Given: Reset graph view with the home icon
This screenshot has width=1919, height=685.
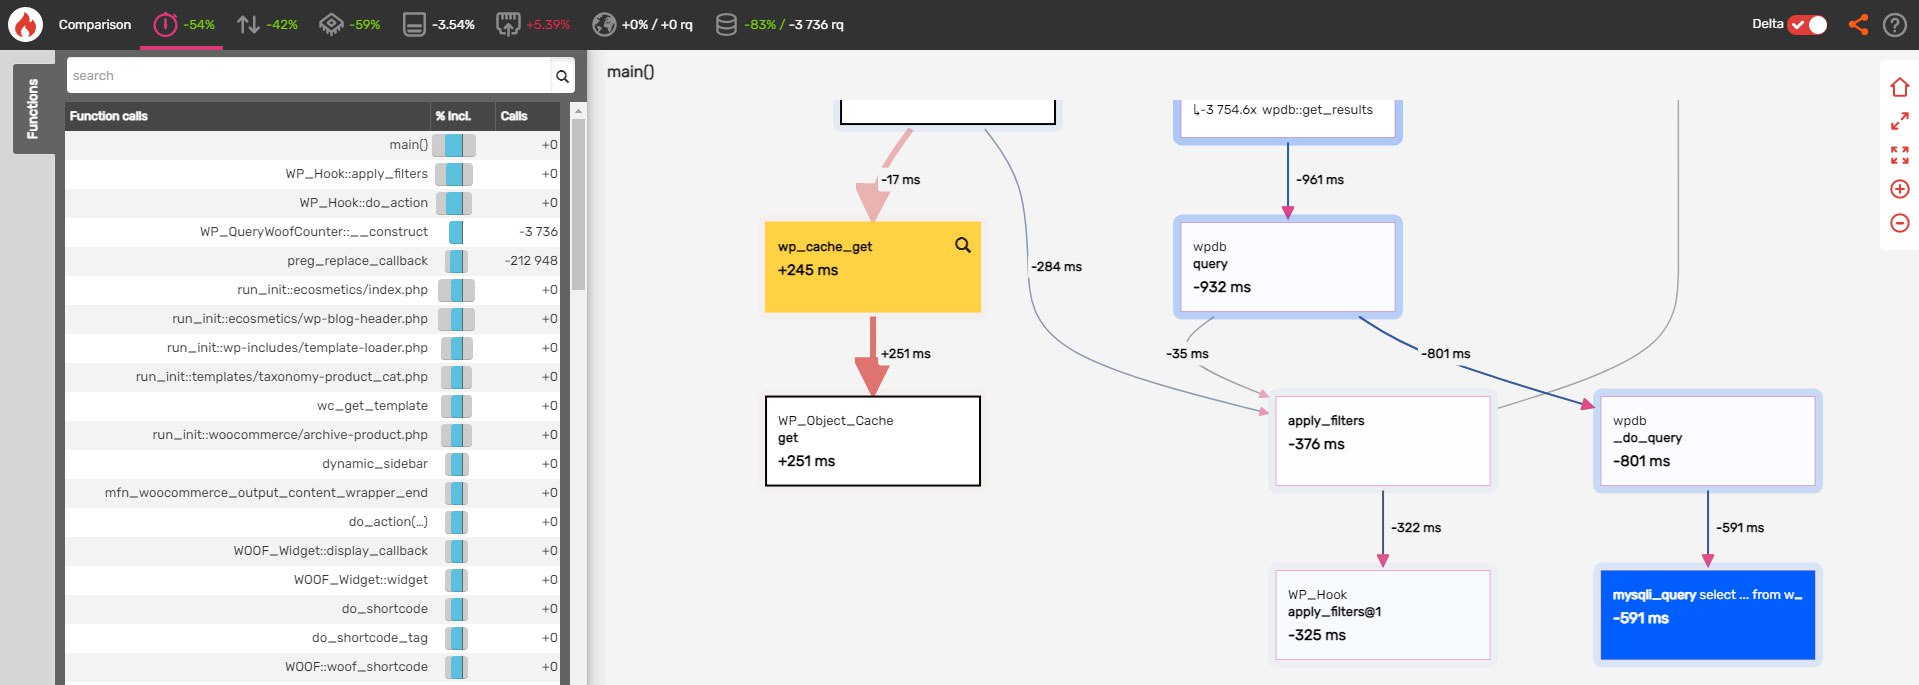Looking at the screenshot, I should [x=1899, y=88].
